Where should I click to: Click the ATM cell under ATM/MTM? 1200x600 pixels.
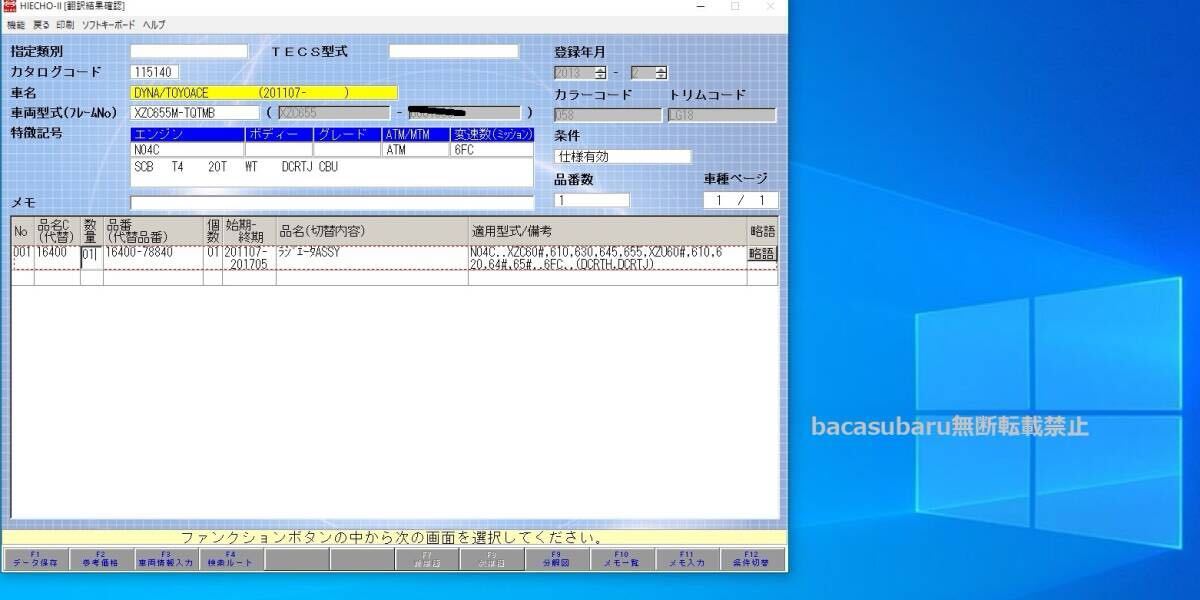417,149
